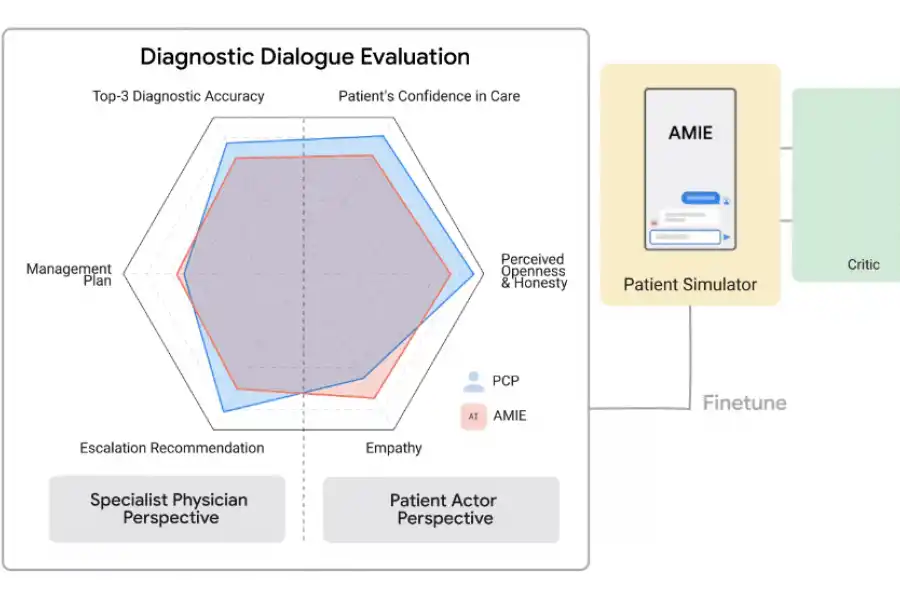Click the Finetune connector label
900x600 pixels.
744,403
